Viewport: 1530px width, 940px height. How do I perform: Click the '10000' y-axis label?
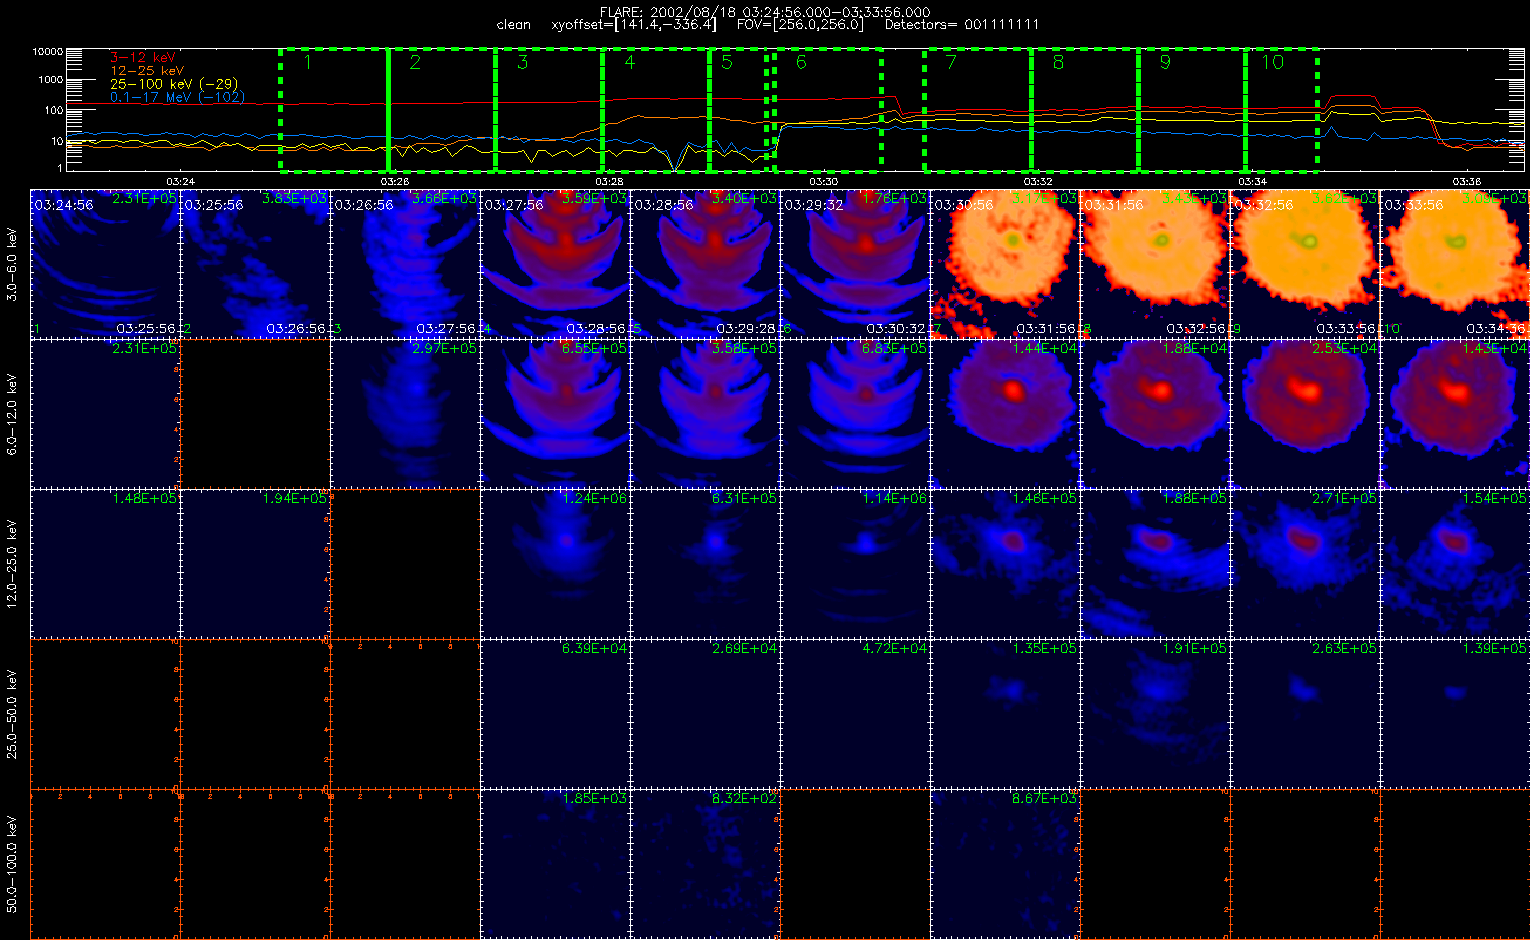pyautogui.click(x=47, y=51)
